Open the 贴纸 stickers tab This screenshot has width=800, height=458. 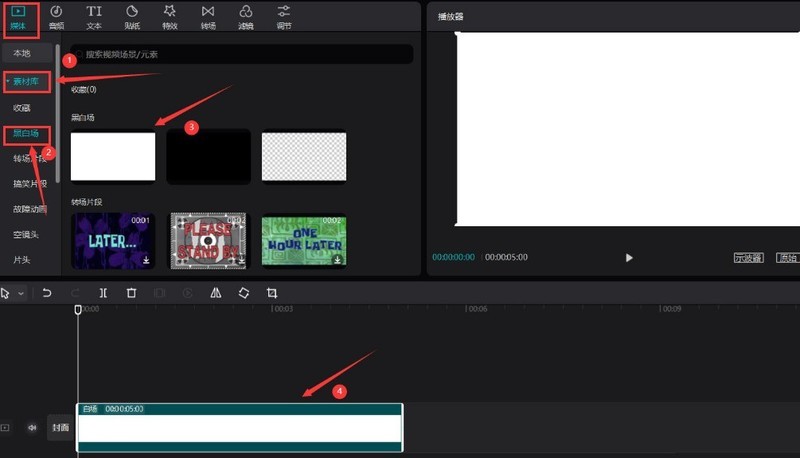tap(132, 17)
